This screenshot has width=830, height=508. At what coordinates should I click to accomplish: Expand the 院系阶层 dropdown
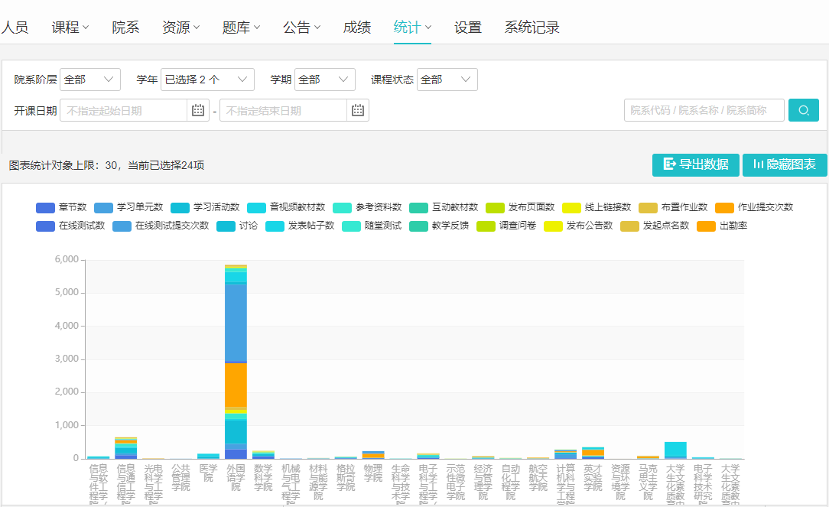click(90, 80)
